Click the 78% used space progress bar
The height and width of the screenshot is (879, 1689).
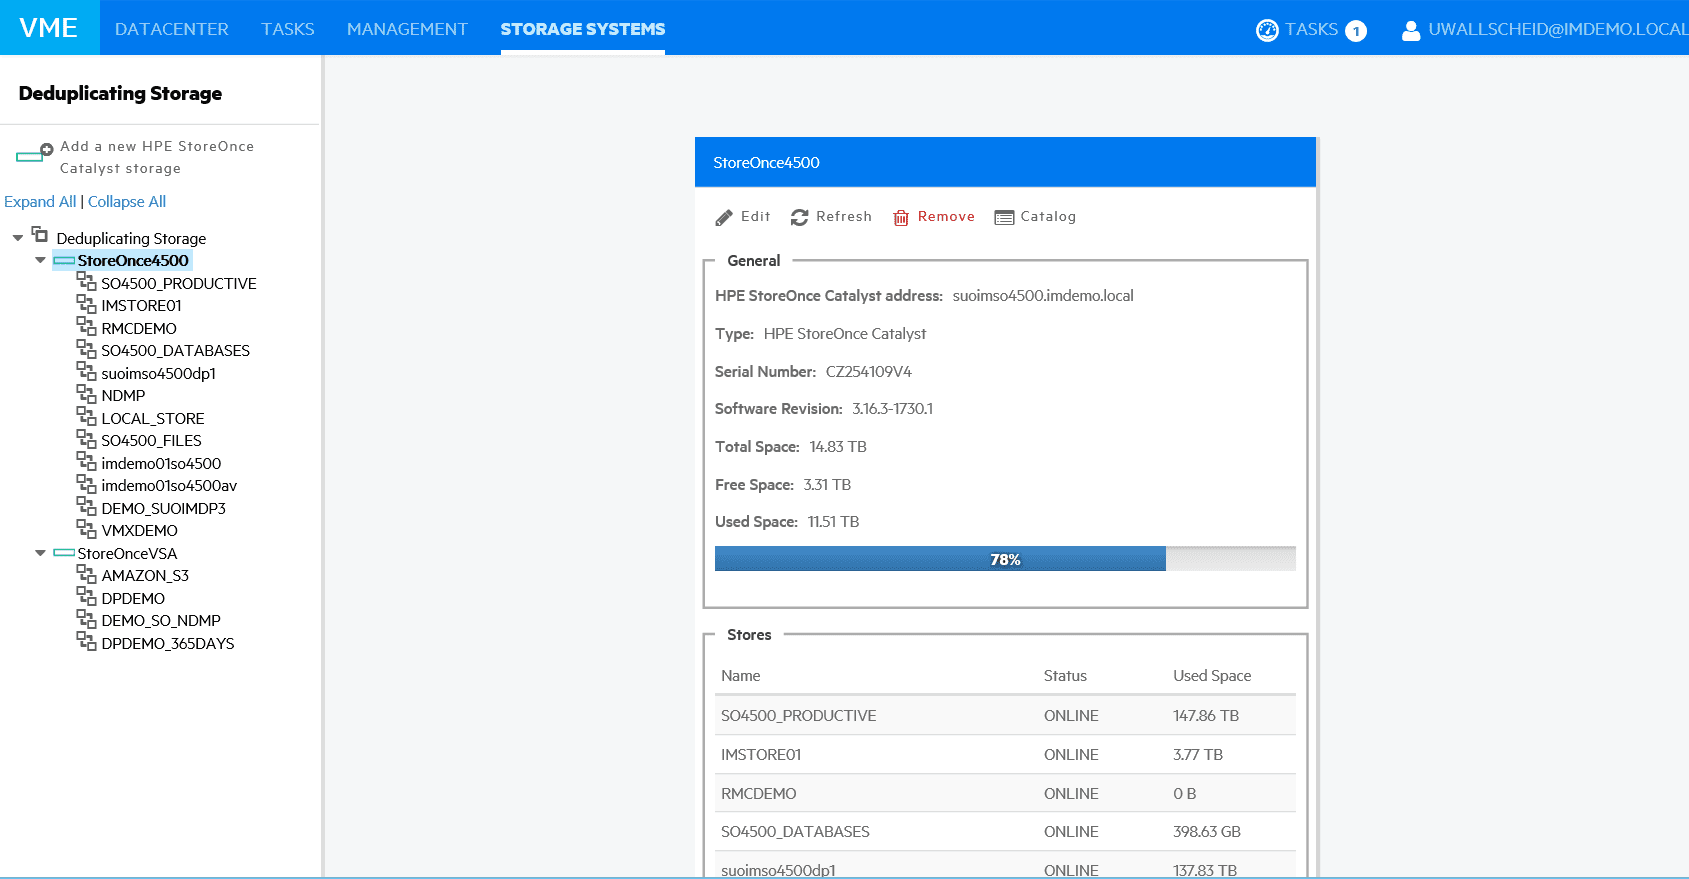pos(1005,559)
